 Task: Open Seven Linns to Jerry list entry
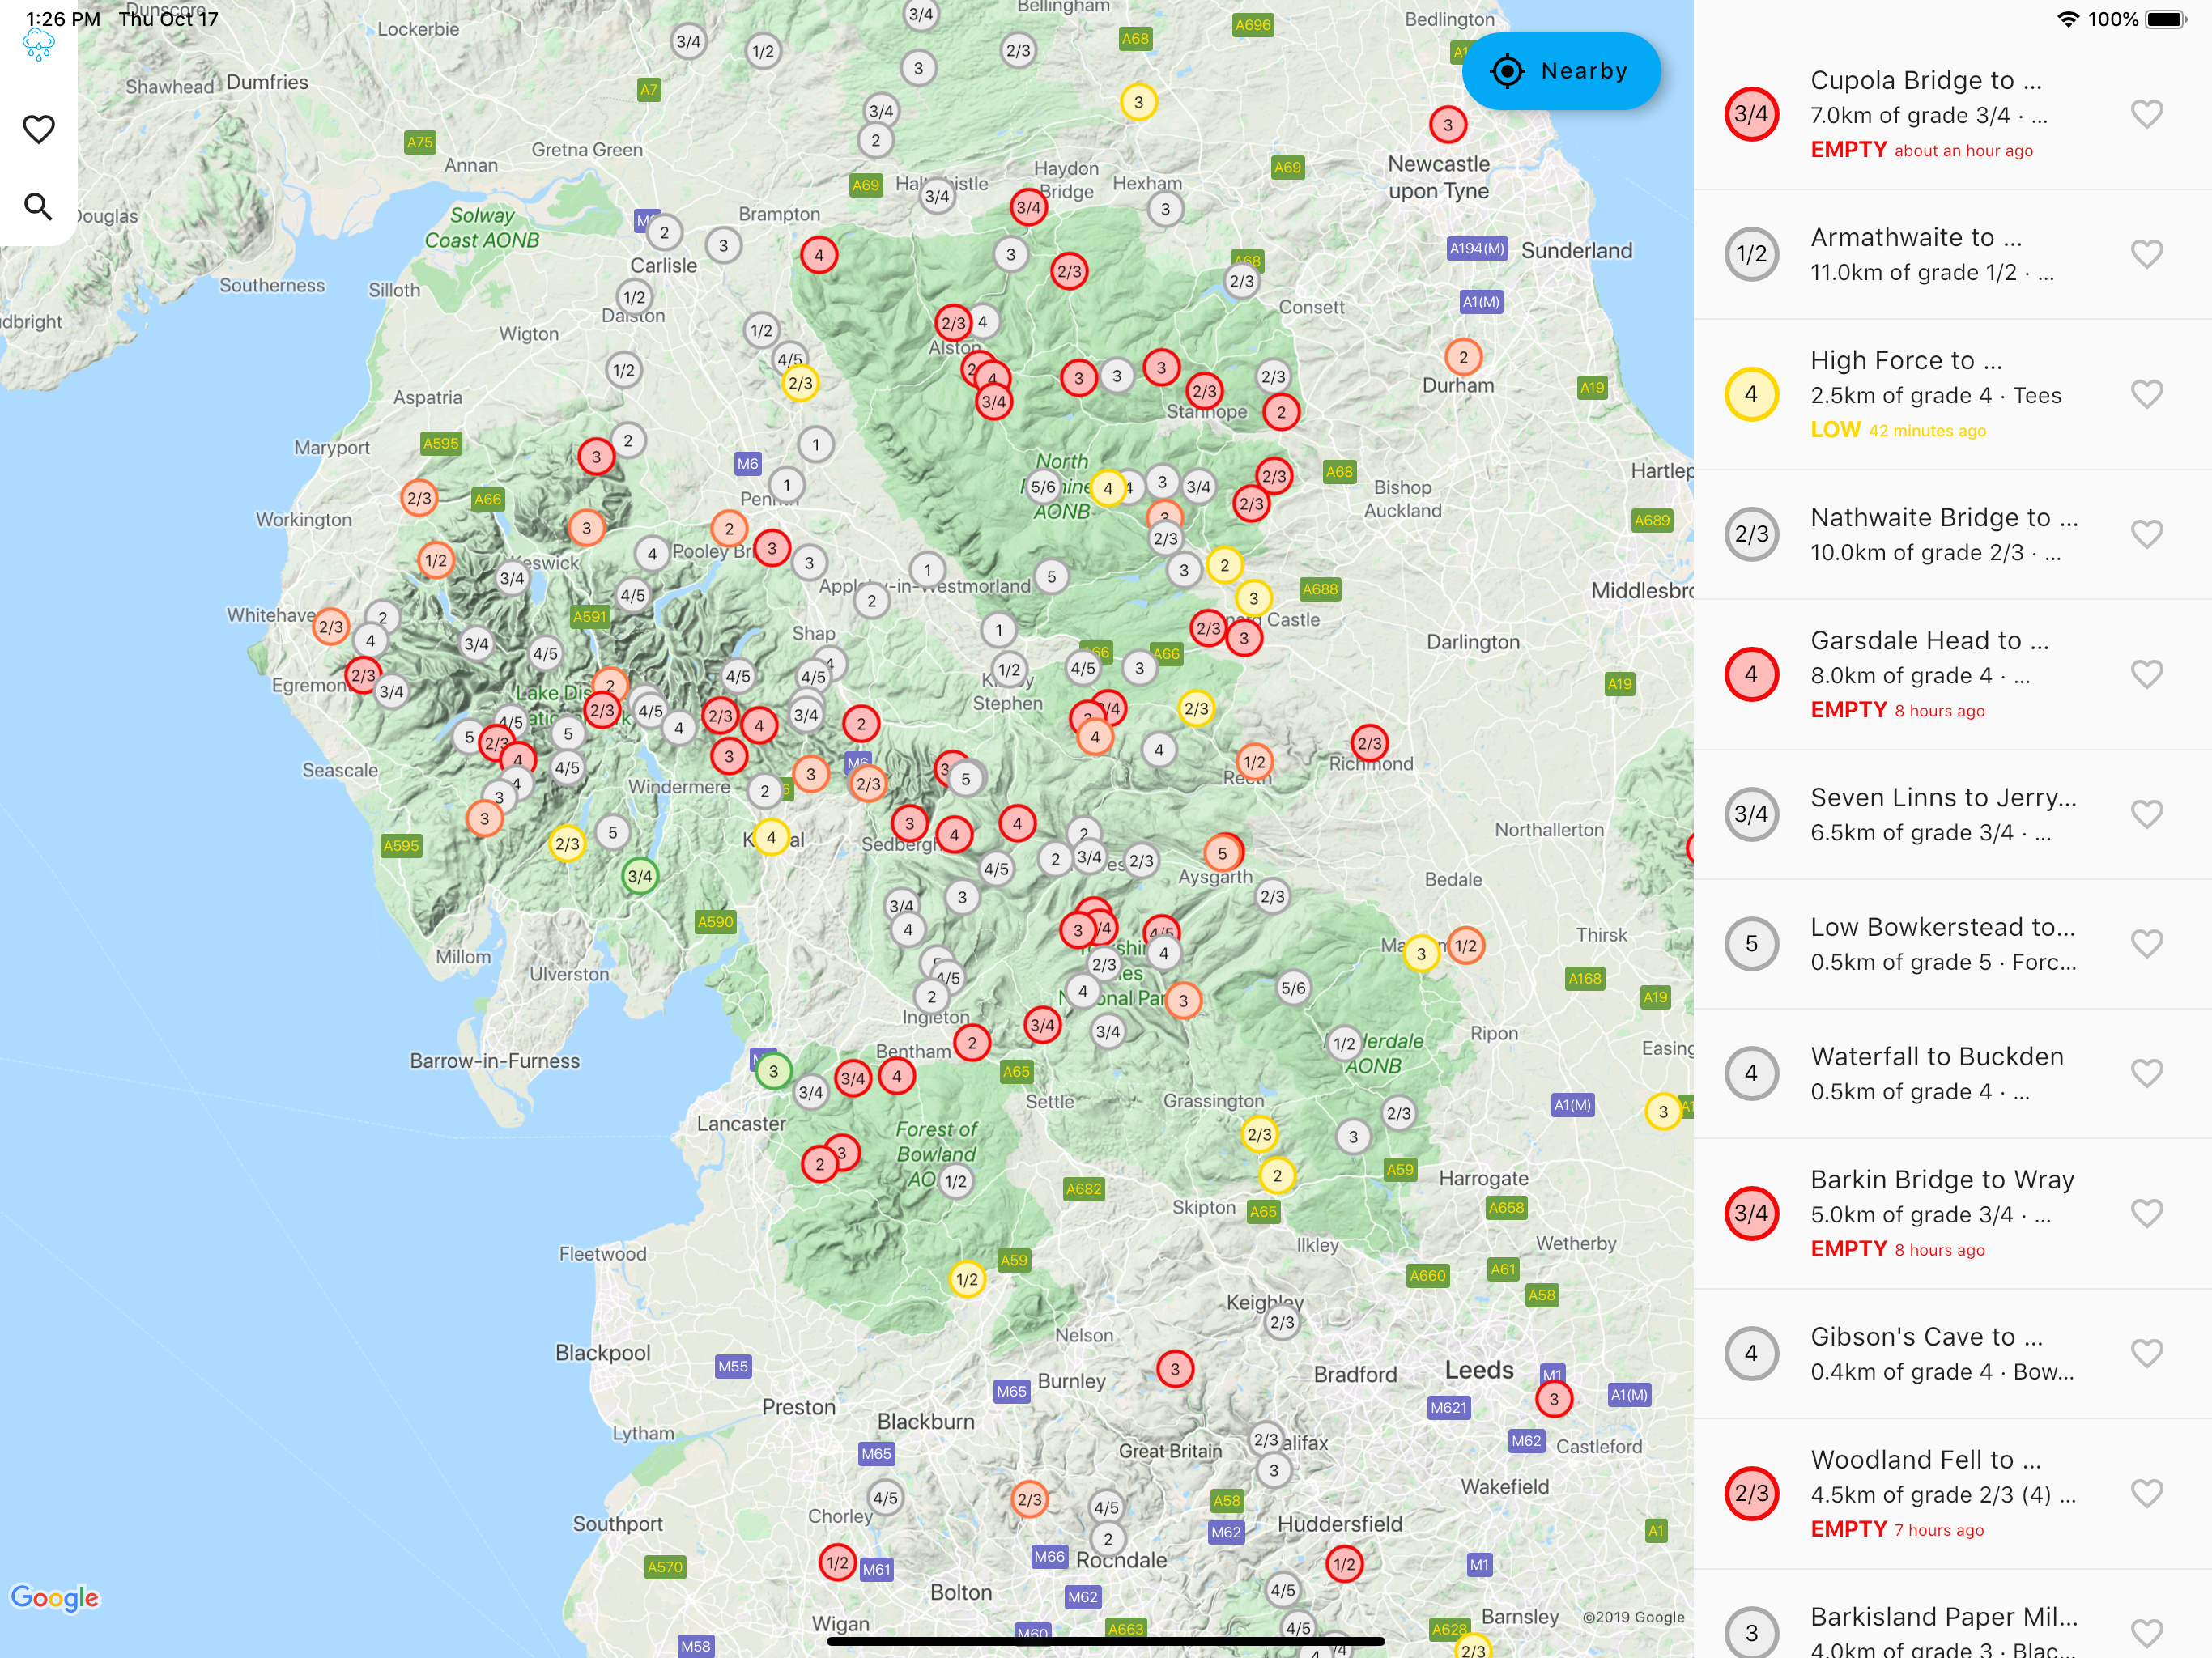pos(1952,814)
